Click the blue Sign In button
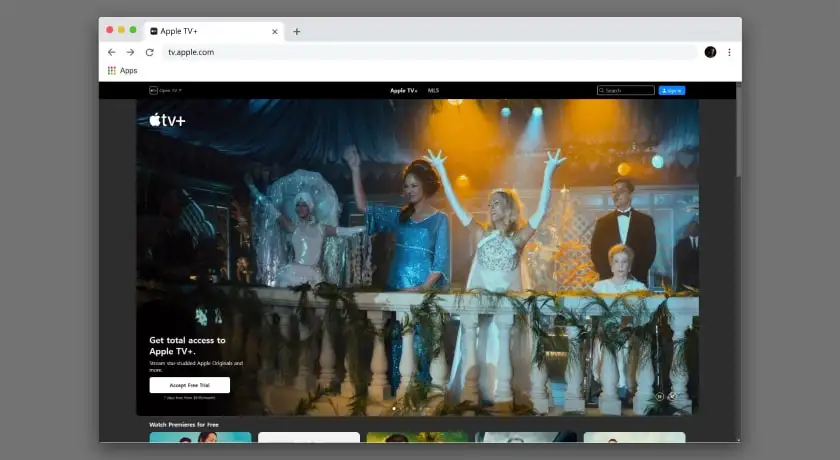This screenshot has width=840, height=460. (672, 91)
